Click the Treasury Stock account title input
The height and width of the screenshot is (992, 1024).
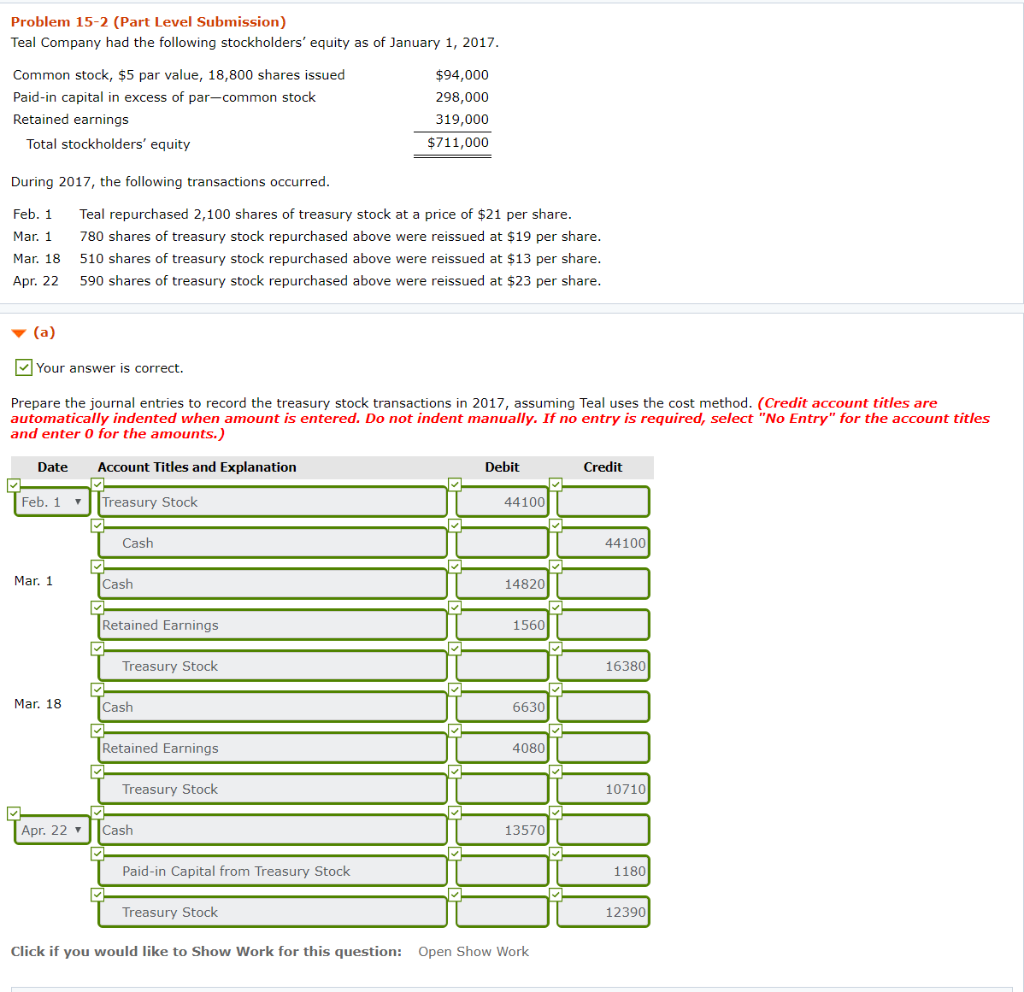tap(272, 502)
